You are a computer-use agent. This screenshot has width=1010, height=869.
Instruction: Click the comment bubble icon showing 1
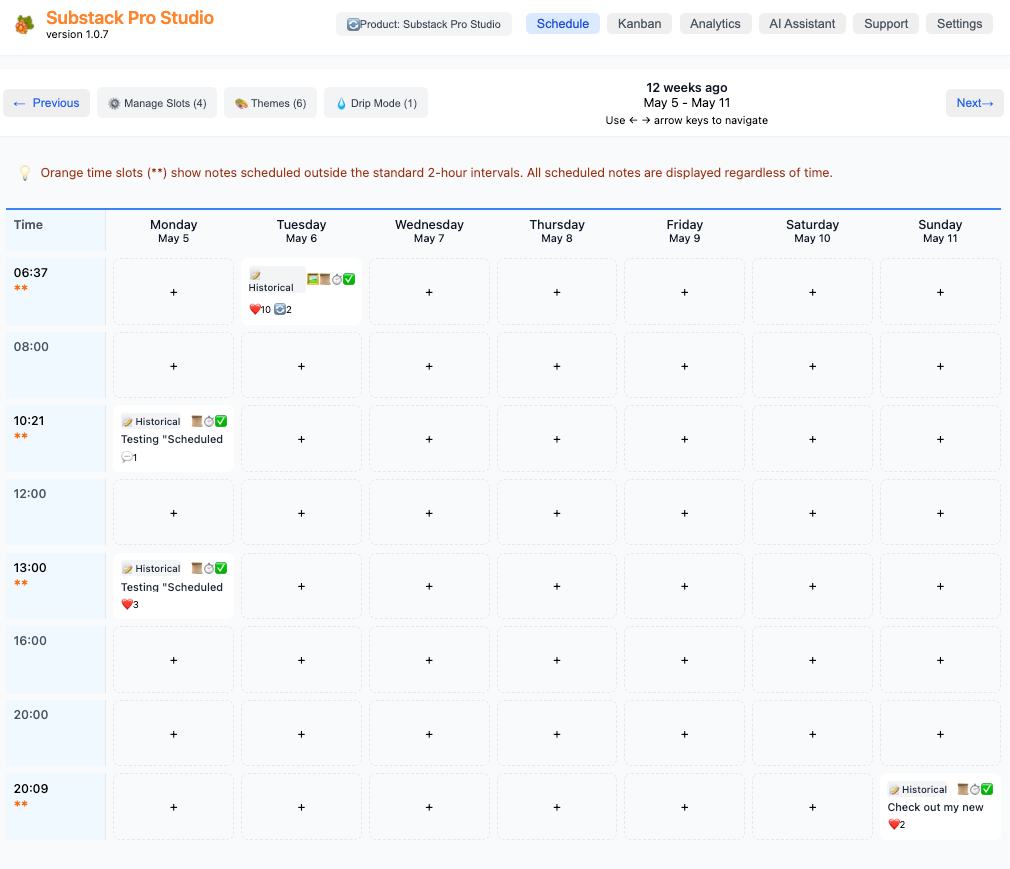coord(126,457)
